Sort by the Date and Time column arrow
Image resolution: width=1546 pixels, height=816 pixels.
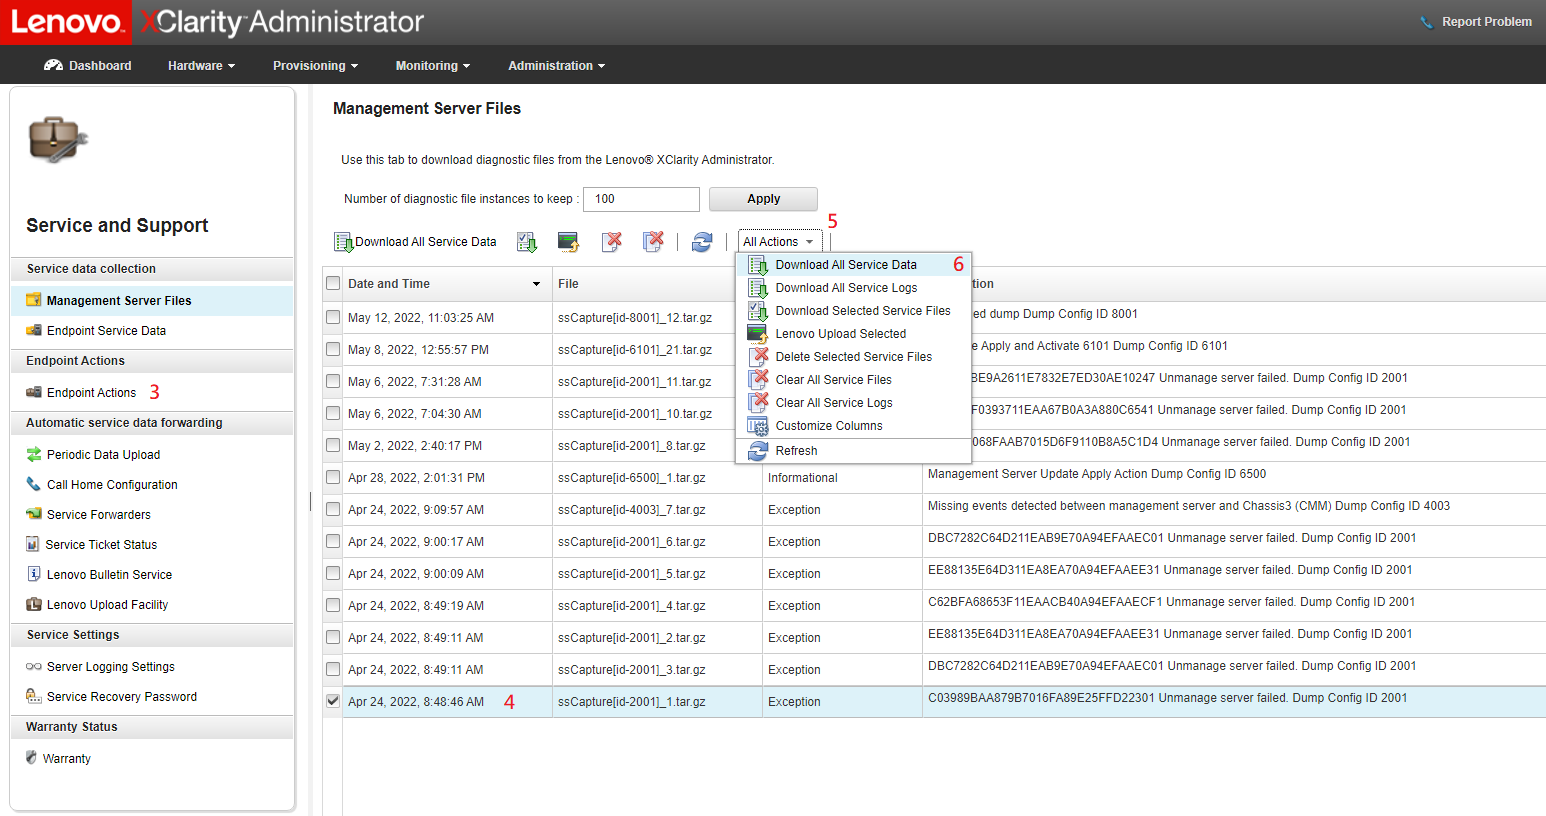point(537,283)
